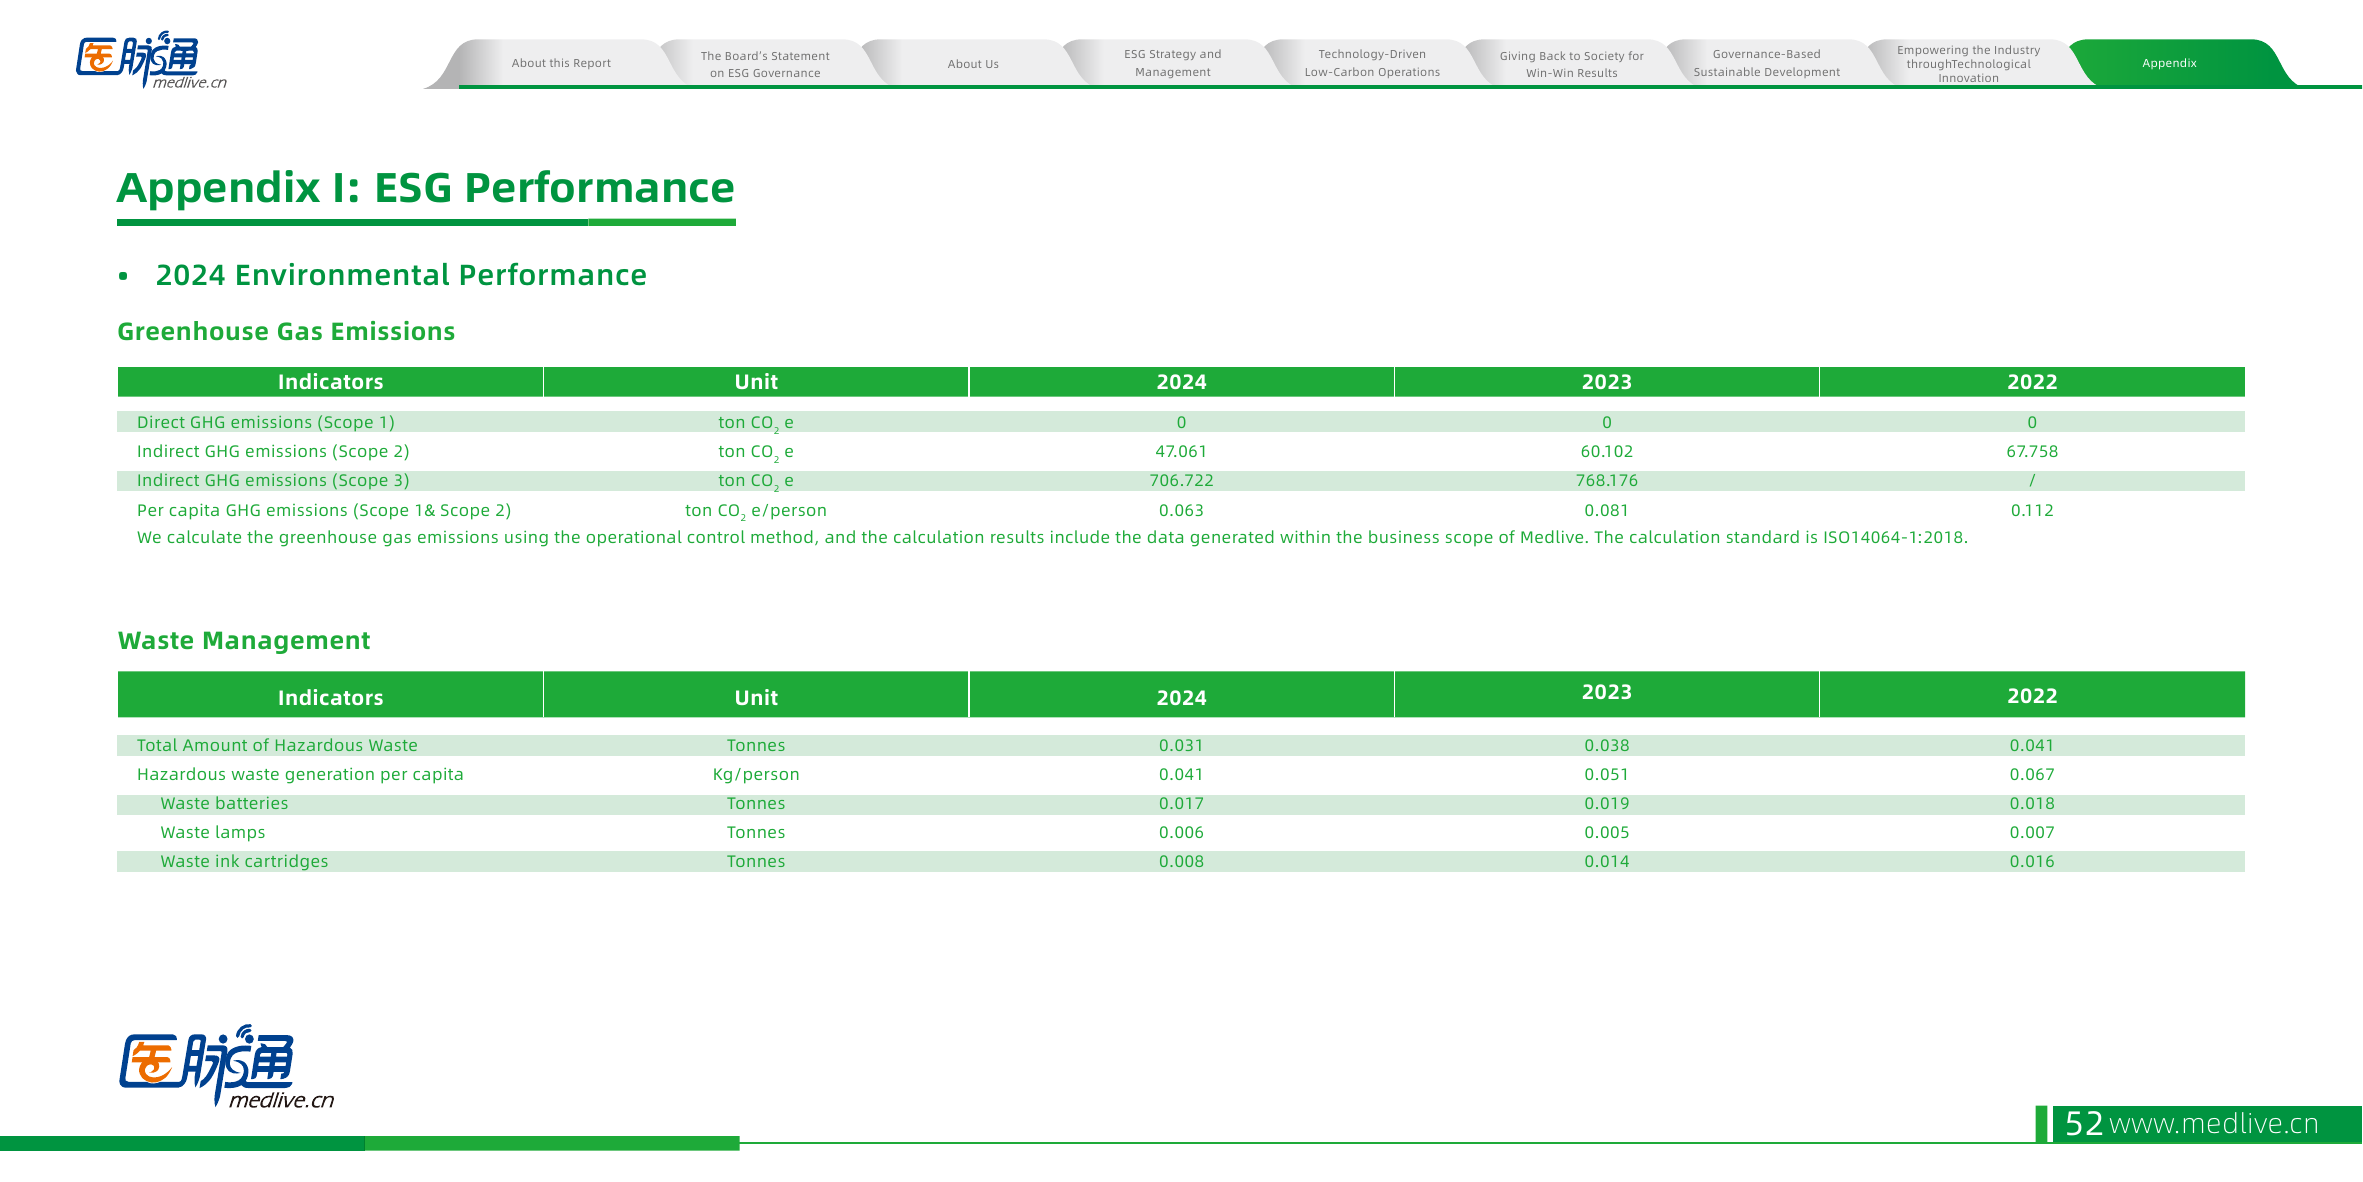2363x1182 pixels.
Task: Go to ESG Strategy and Management tab
Action: (1172, 63)
